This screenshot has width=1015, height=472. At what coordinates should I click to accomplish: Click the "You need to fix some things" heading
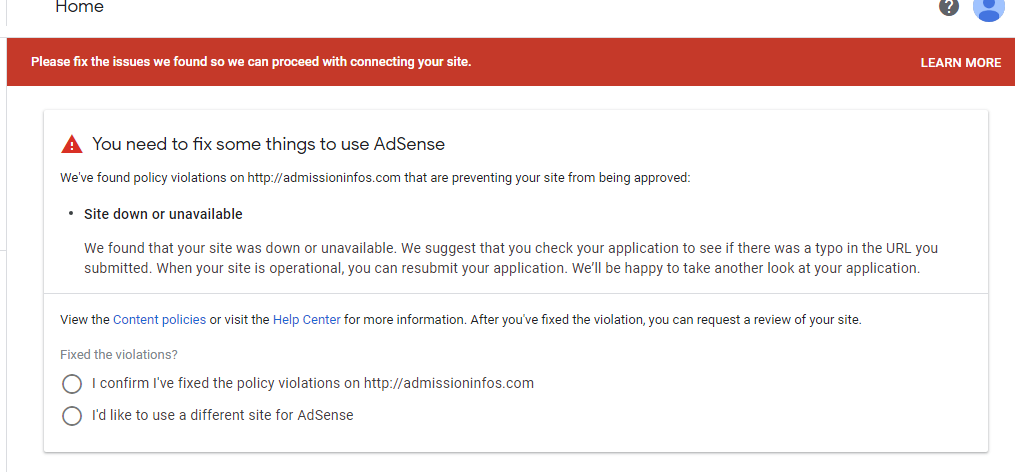click(x=268, y=144)
